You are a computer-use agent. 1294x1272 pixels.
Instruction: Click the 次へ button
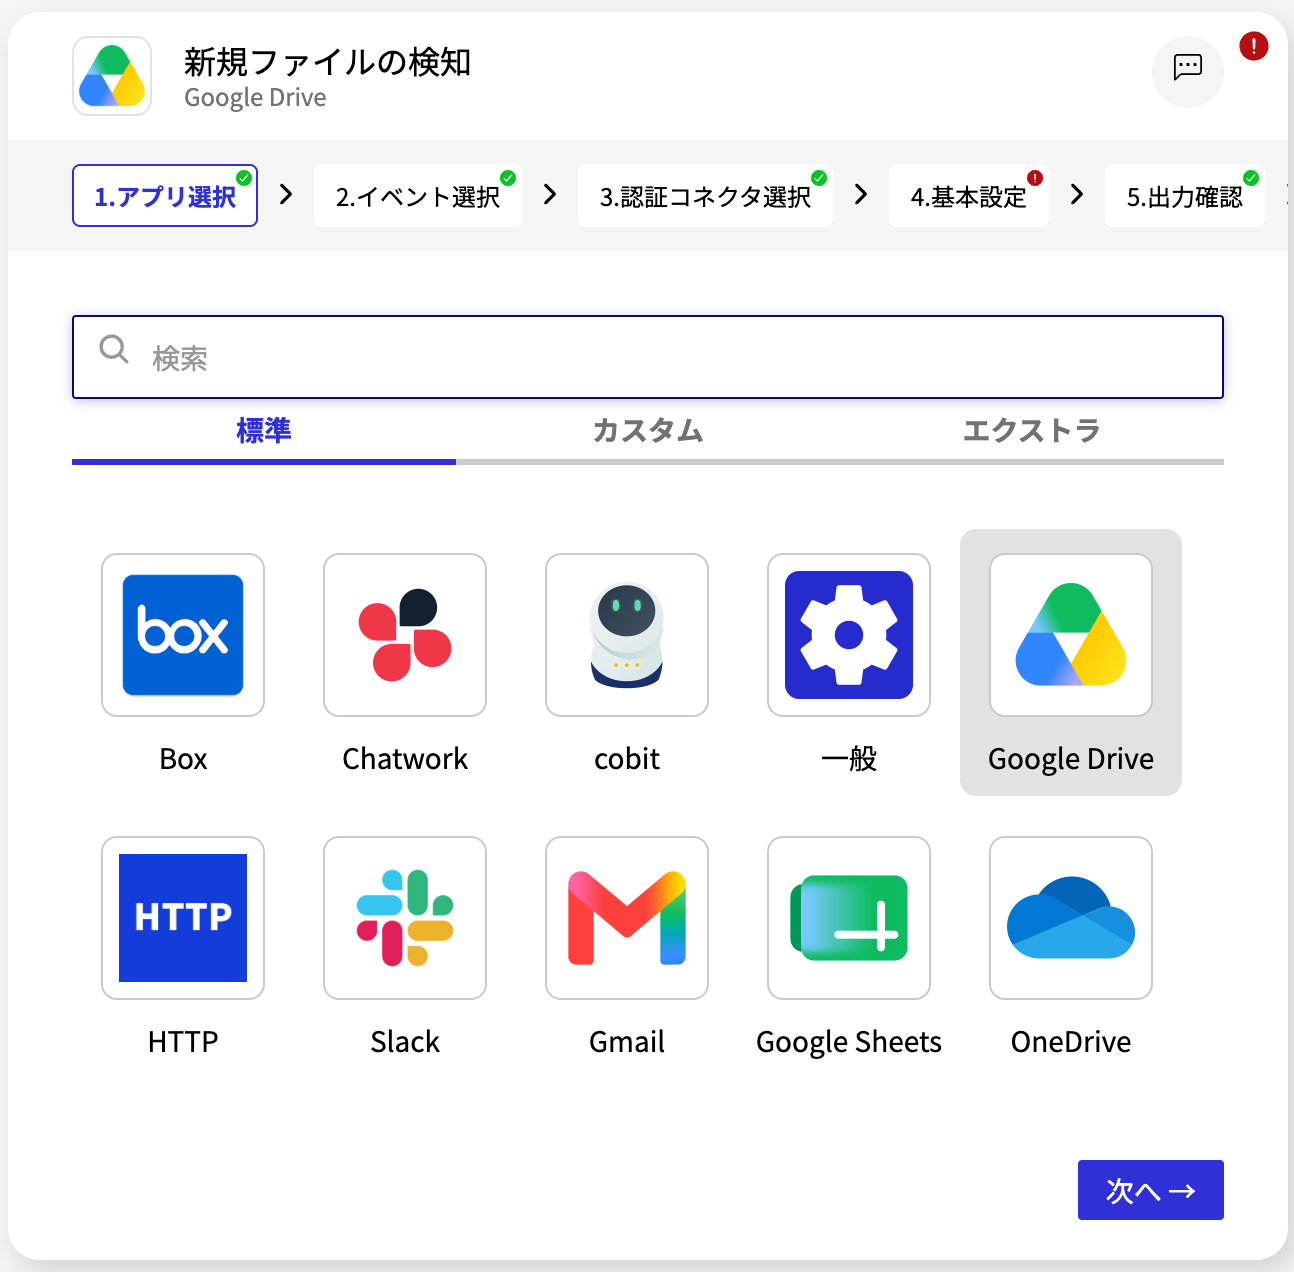point(1151,1190)
